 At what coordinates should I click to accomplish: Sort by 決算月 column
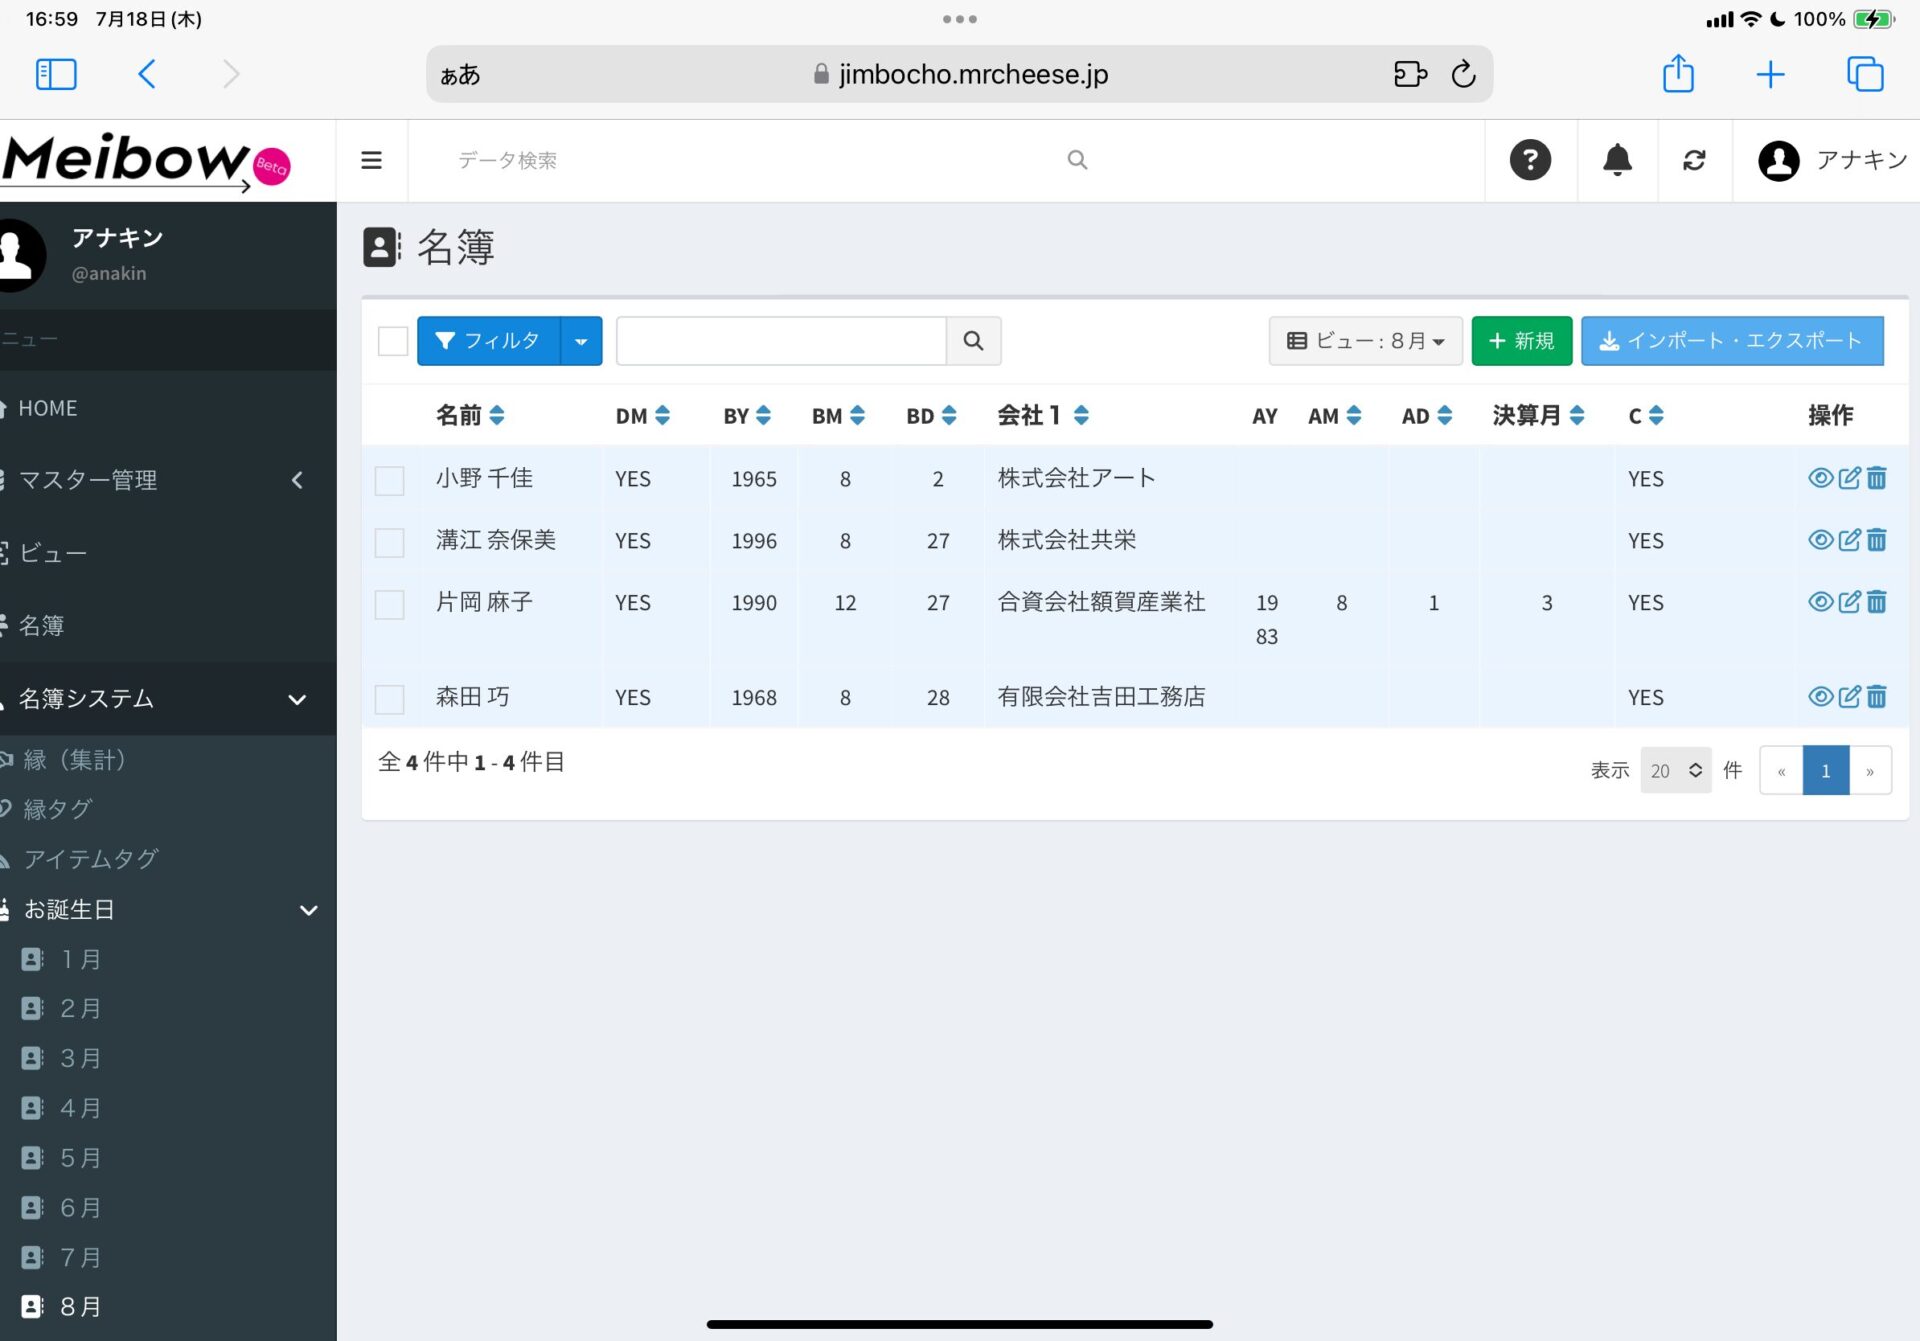click(1577, 415)
